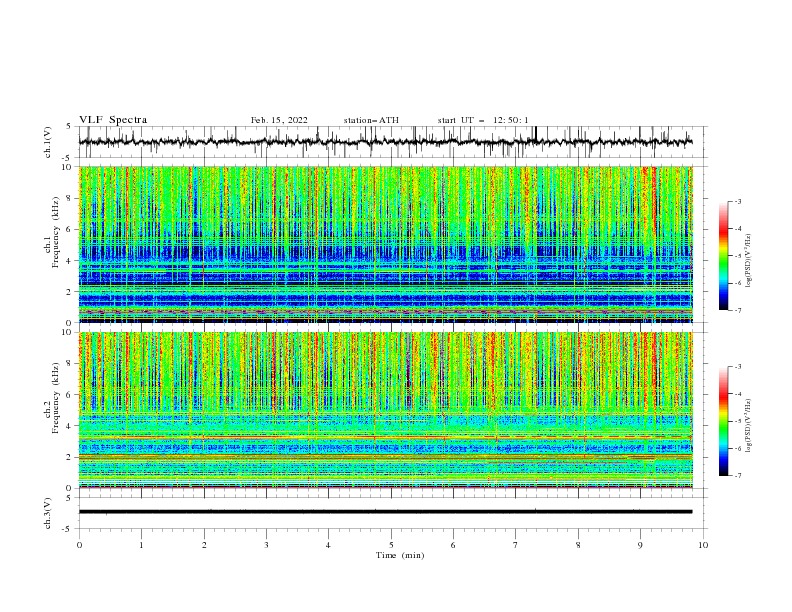Screen dimensions: 792x612
Task: Click time axis tick label "9"
Action: coord(640,545)
